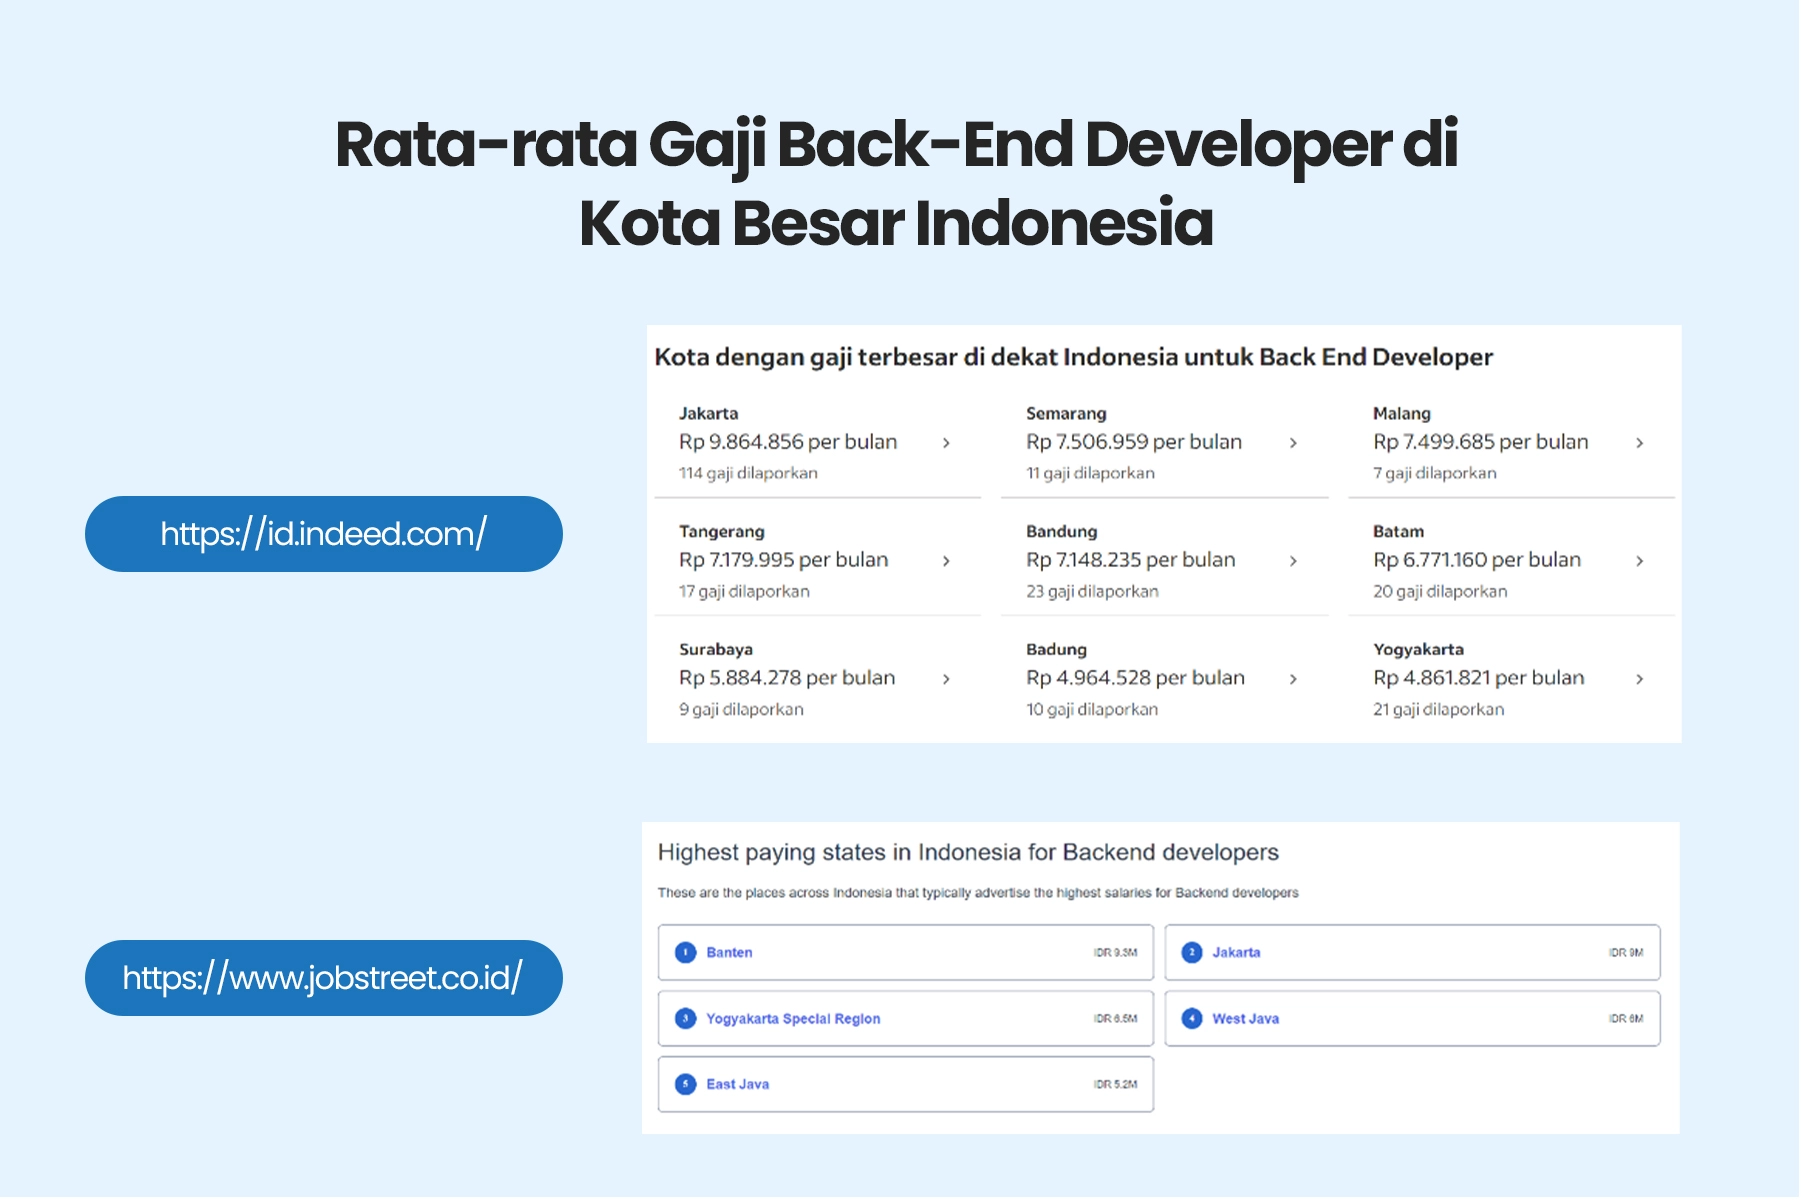The image size is (1802, 1200).
Task: Expand Yogyakarta salary row chevron
Action: pyautogui.click(x=1640, y=679)
